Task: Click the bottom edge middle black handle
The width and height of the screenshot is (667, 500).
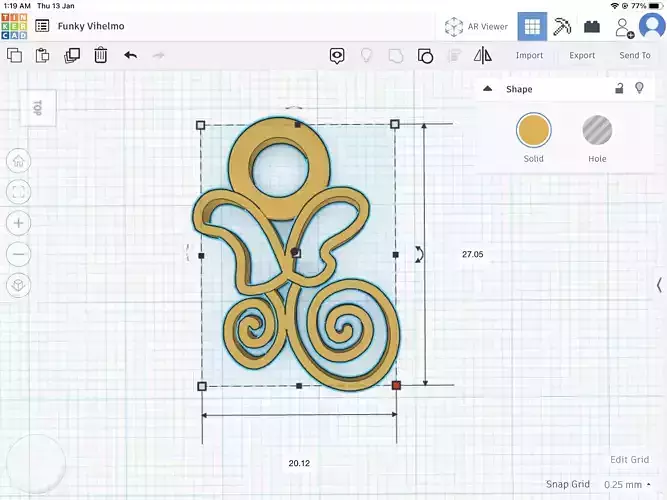Action: click(299, 386)
